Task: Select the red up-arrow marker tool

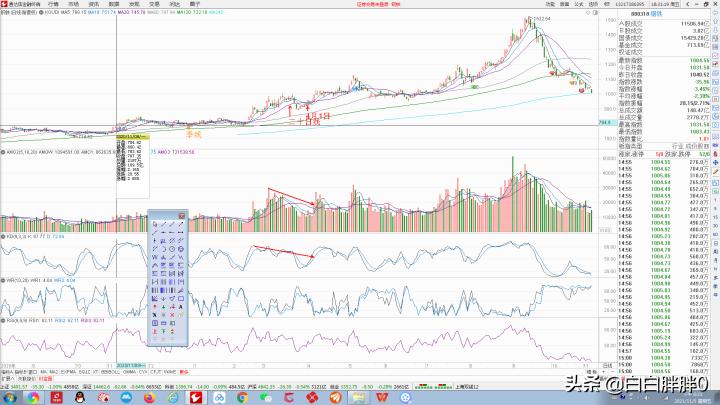Action: point(154,307)
